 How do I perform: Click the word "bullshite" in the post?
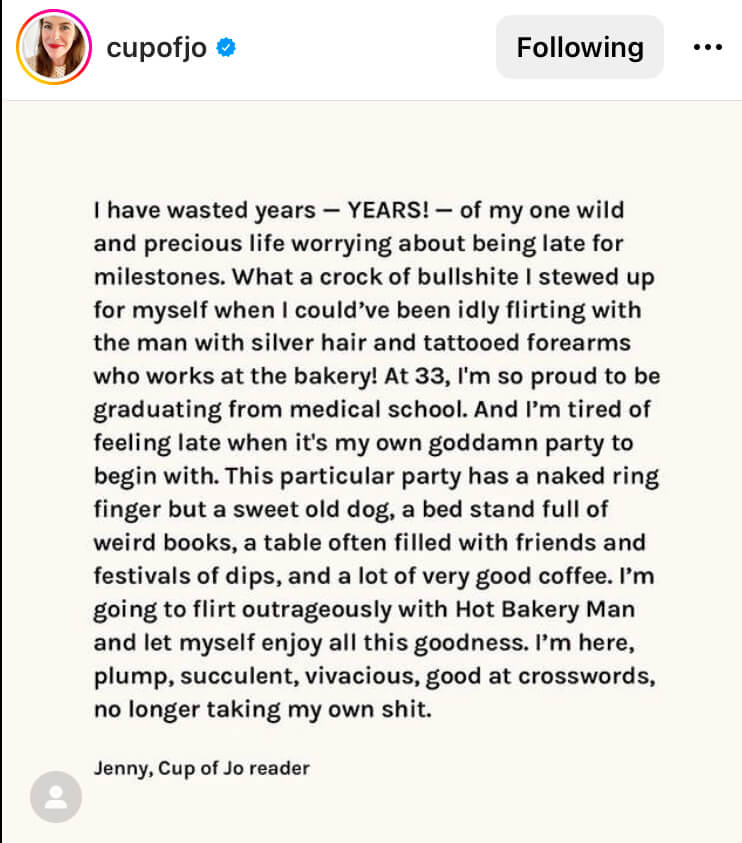pos(468,277)
